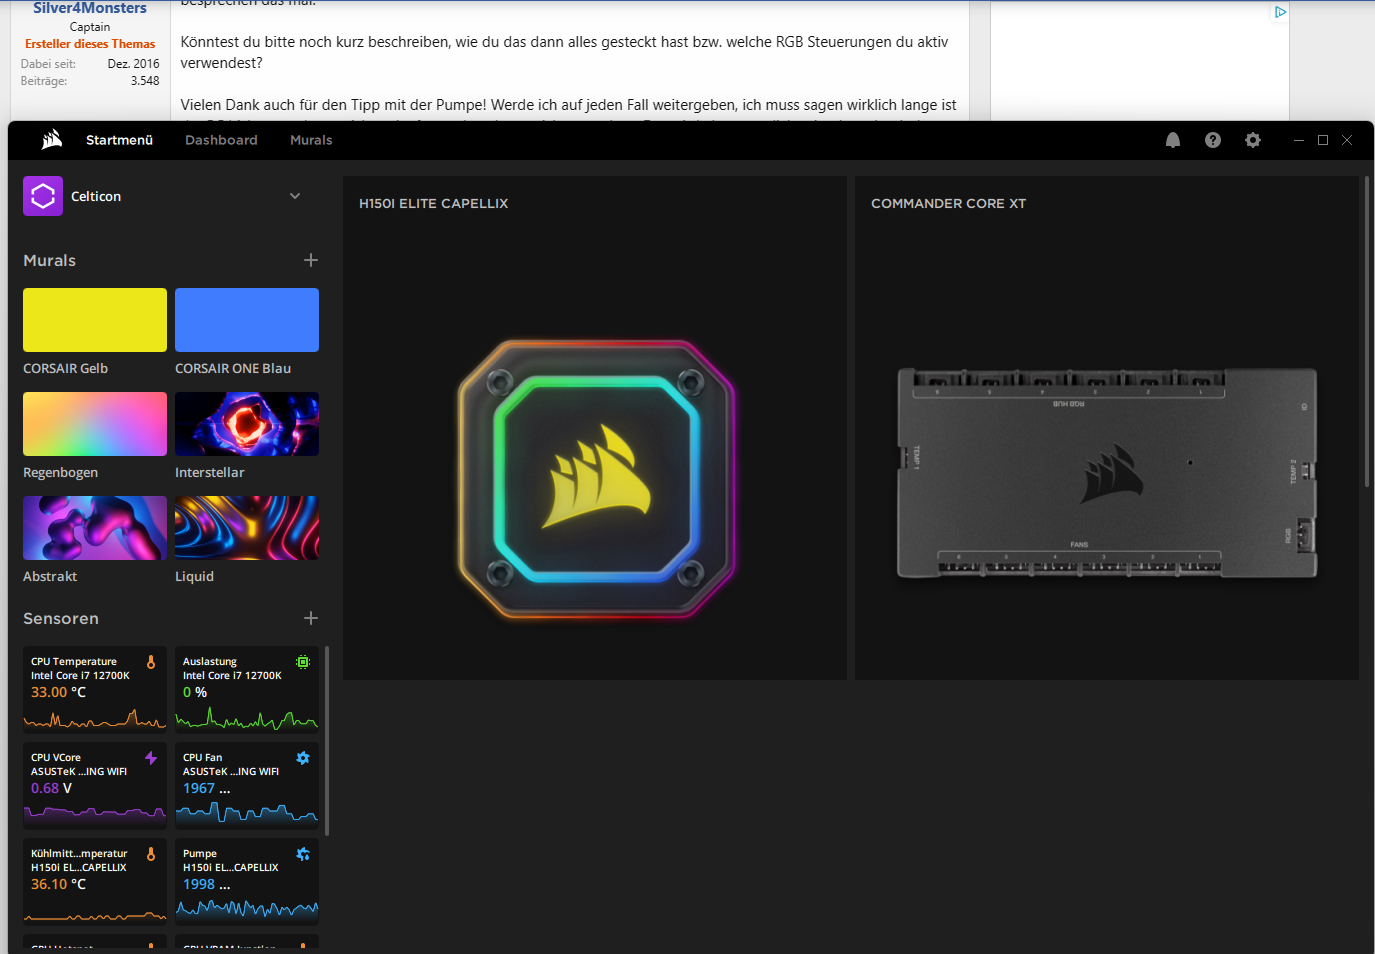Click the lightning bolt icon on CPU VCore card
Image resolution: width=1375 pixels, height=954 pixels.
[151, 758]
